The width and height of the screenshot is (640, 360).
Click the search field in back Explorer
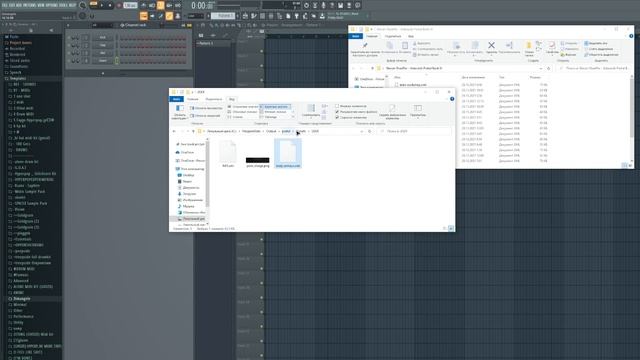pos(595,68)
